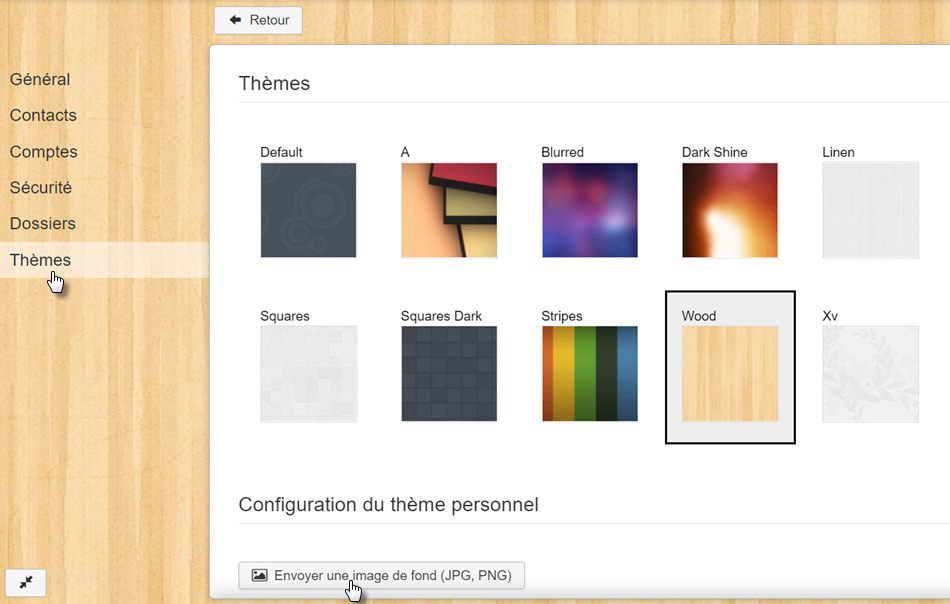Choose the Xv theme thumbnail
Screen dimensions: 950x604
tap(870, 373)
